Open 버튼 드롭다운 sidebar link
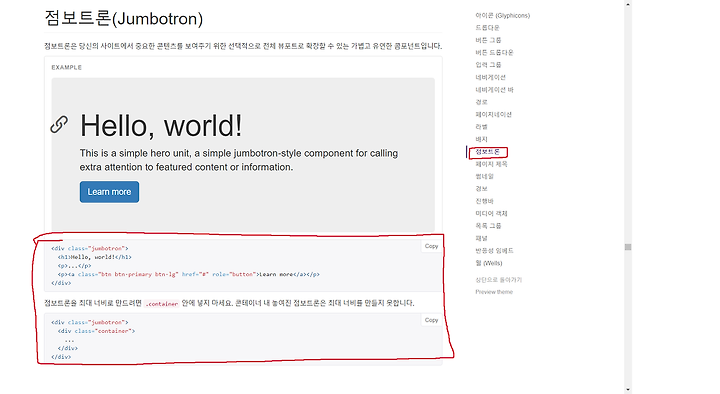The height and width of the screenshot is (394, 720). (x=494, y=52)
